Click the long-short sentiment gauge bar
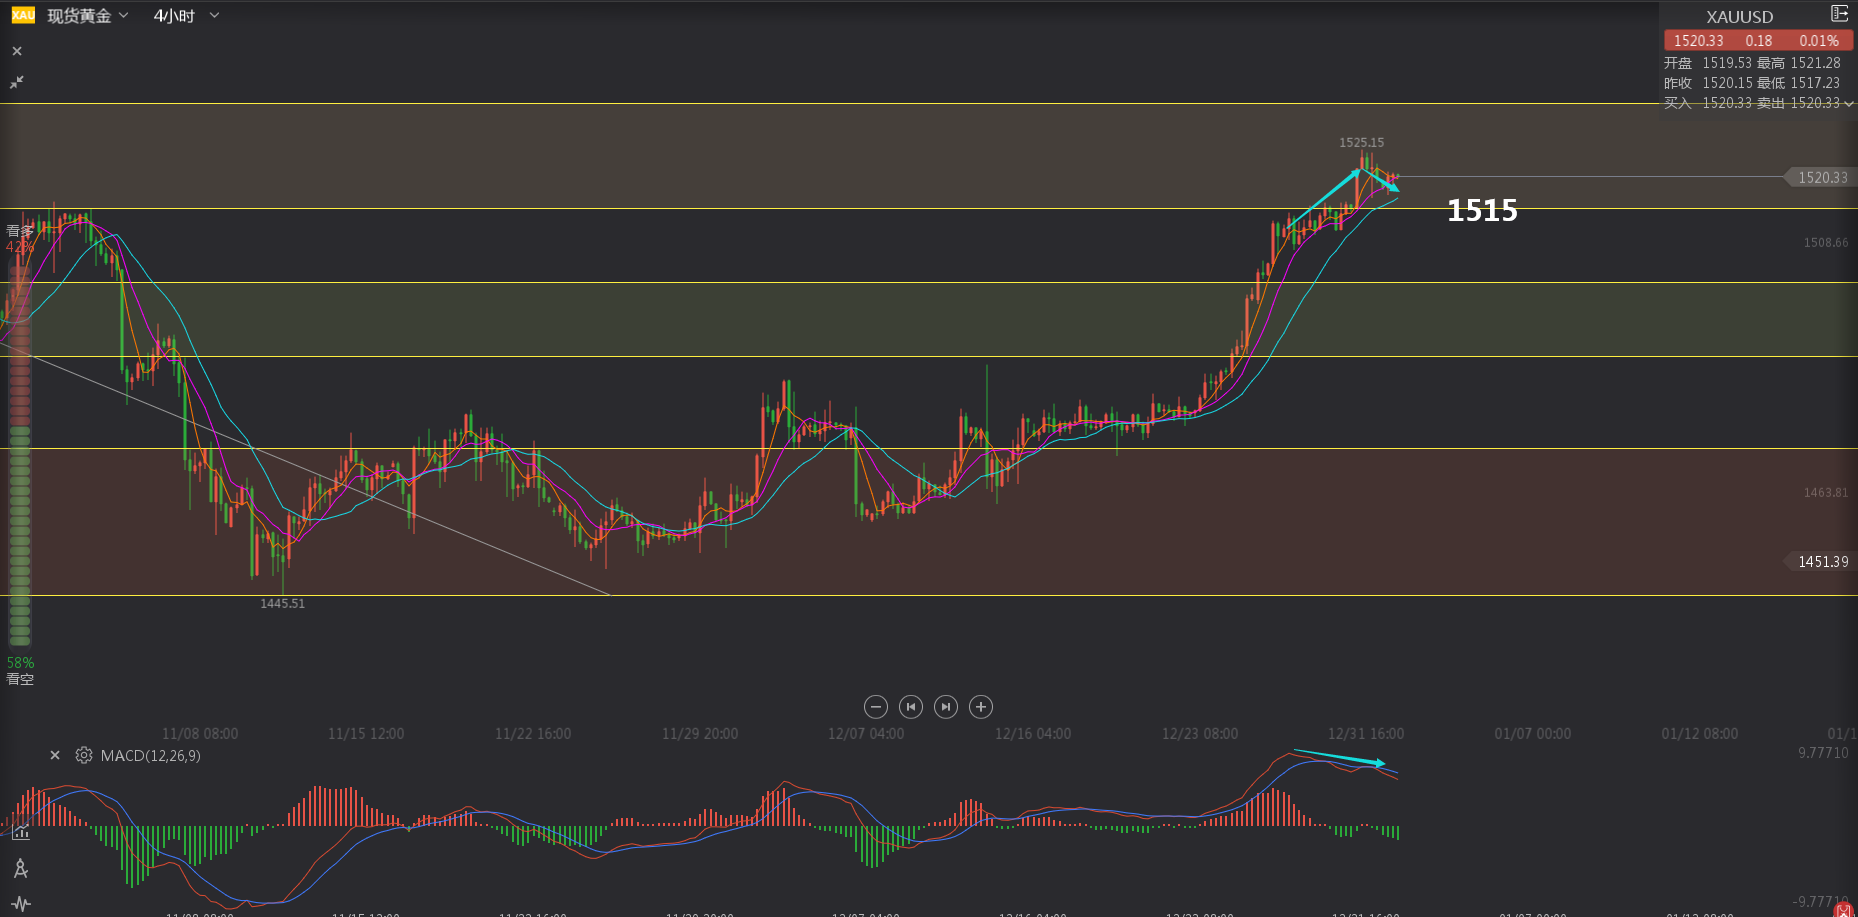 (x=19, y=450)
